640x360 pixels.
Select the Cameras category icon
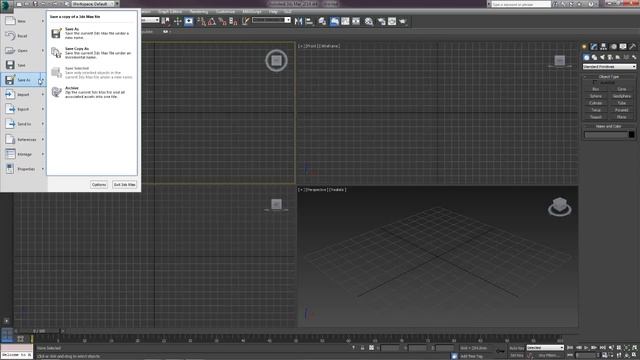pos(610,57)
